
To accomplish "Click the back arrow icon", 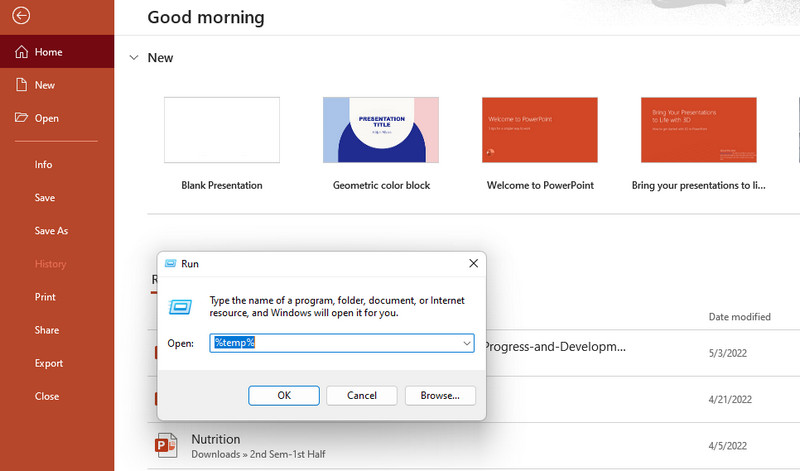I will click(22, 16).
